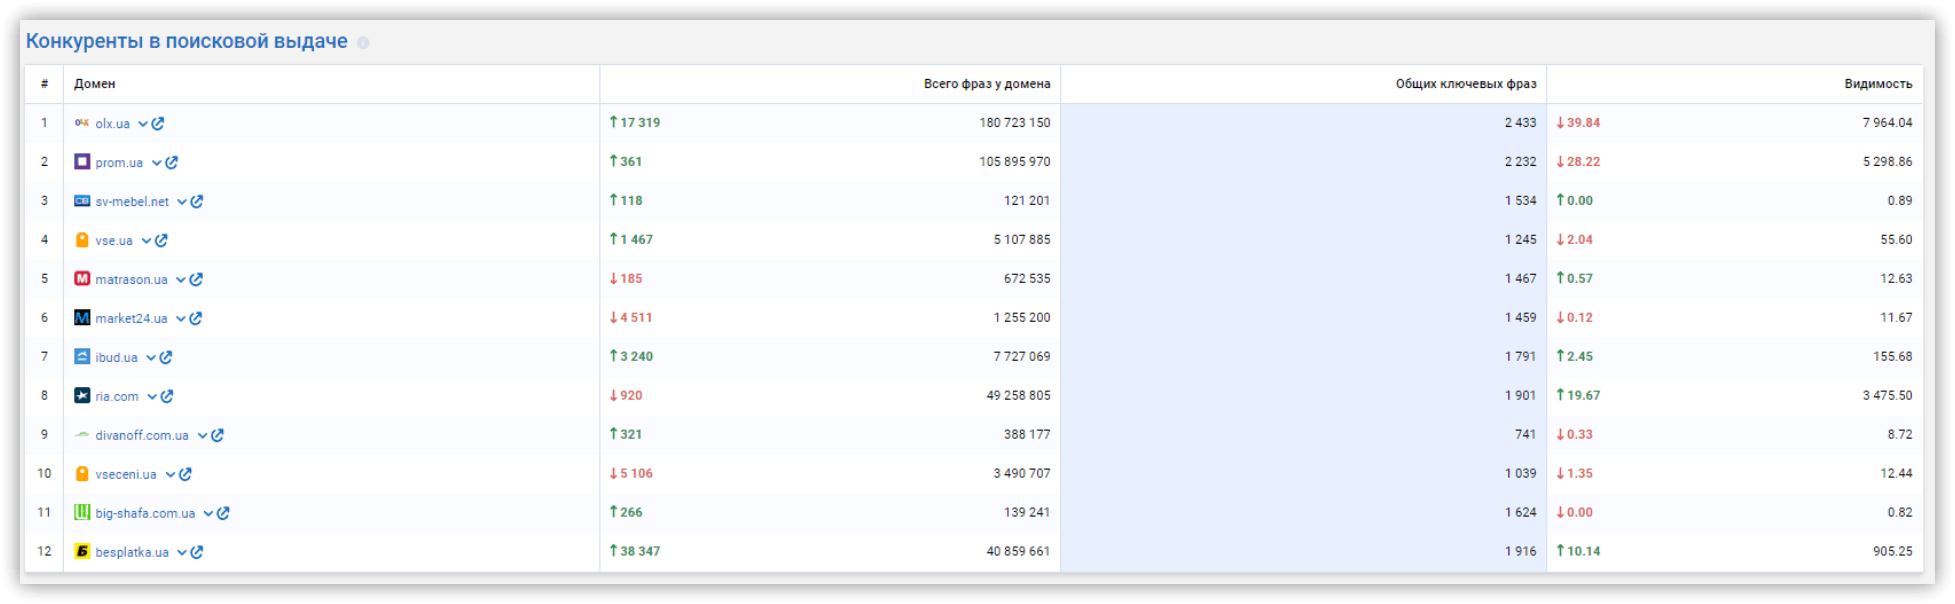Expand the dropdown chevron beside prom.ua

[x=156, y=163]
